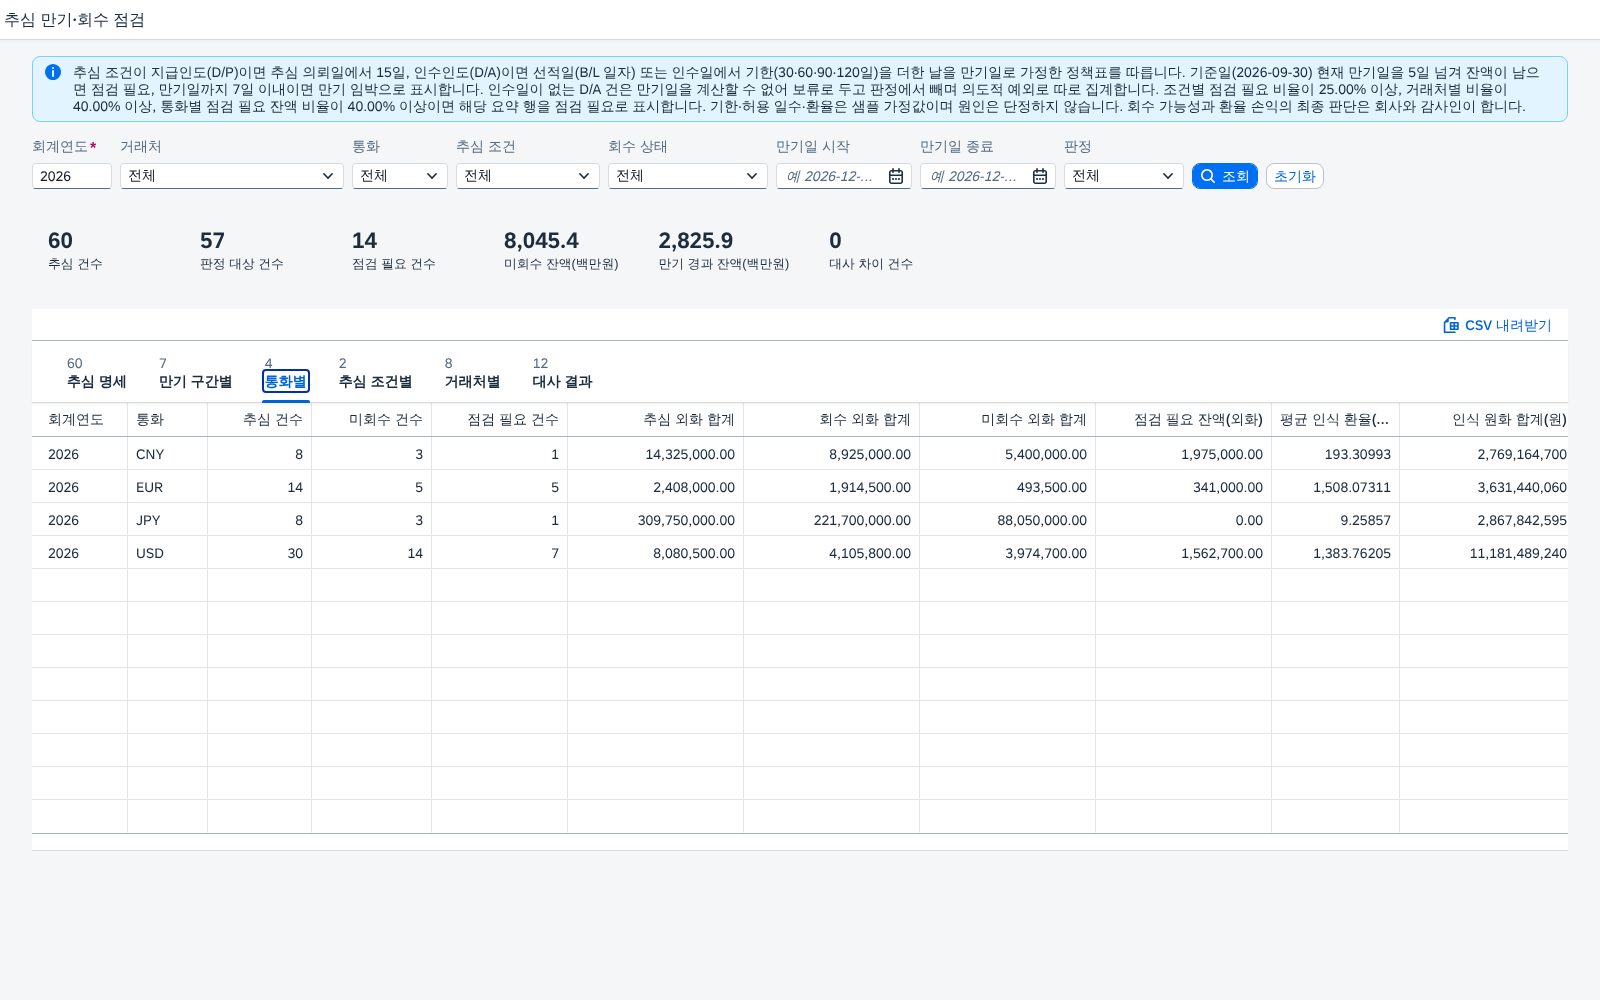The width and height of the screenshot is (1600, 1000).
Task: Select the CNY currency cell
Action: click(x=168, y=454)
